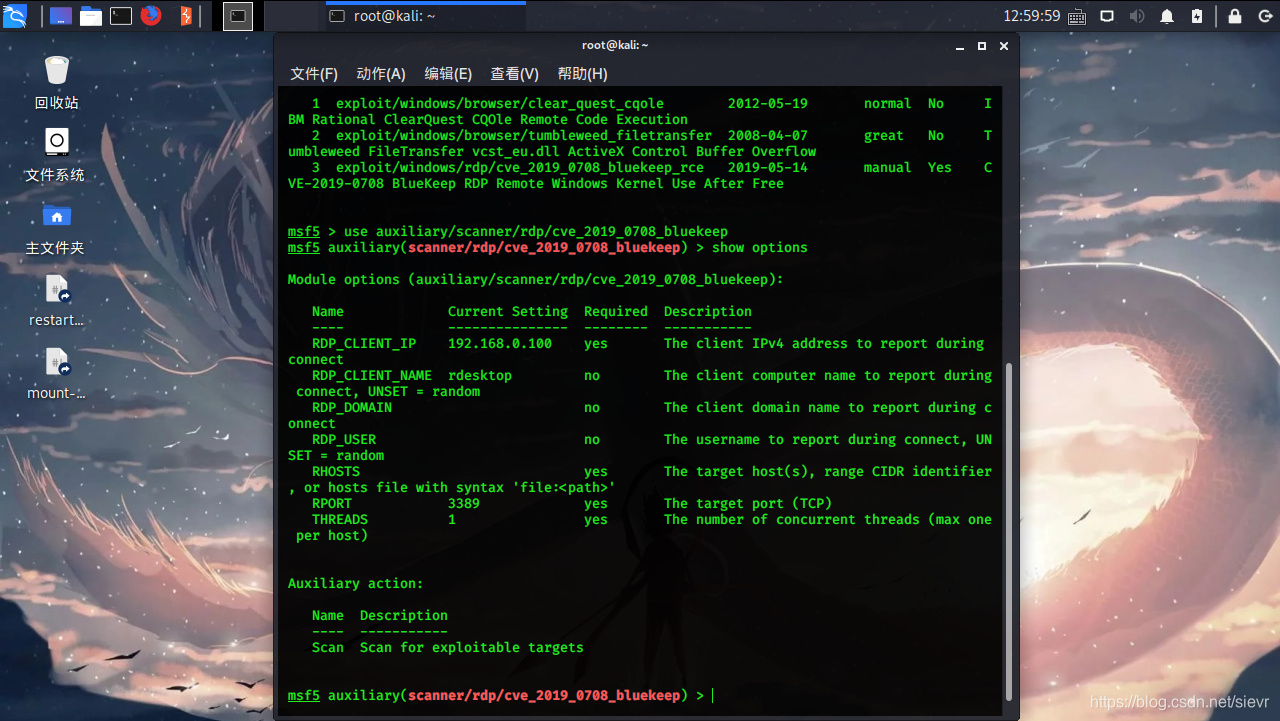
Task: Select root@kali taskbar window button
Action: pyautogui.click(x=425, y=16)
